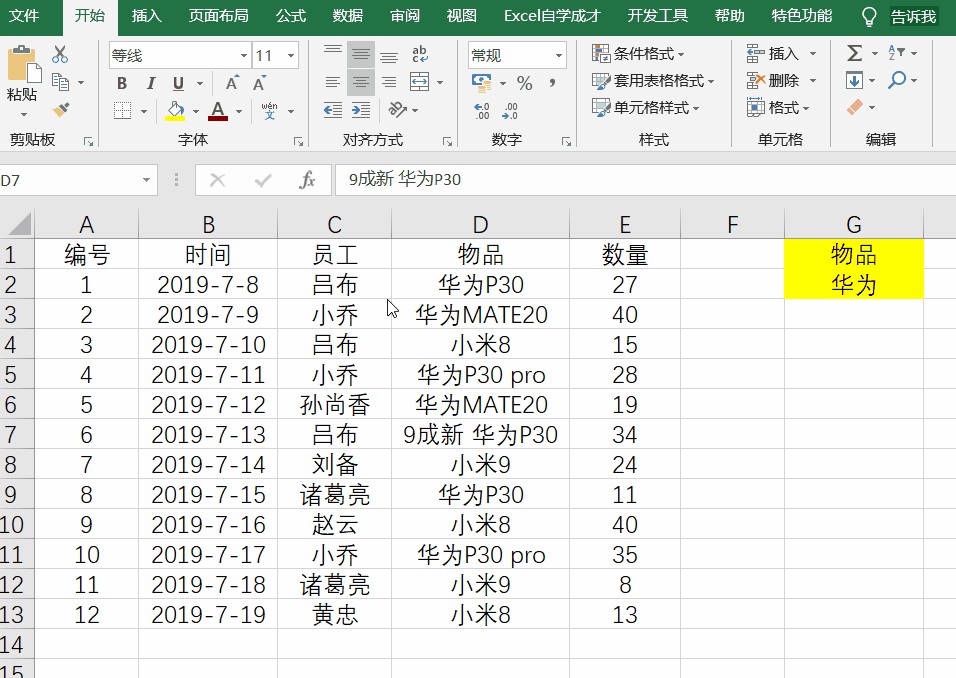Set middle vertical alignment

[x=361, y=55]
